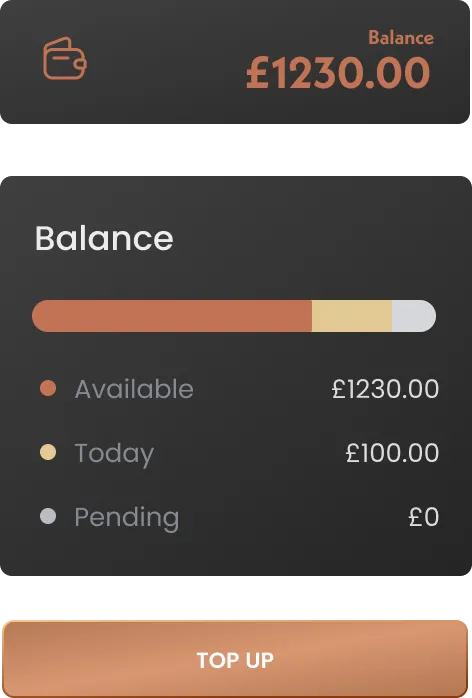Click the grey segment of the balance bar

[x=414, y=316]
